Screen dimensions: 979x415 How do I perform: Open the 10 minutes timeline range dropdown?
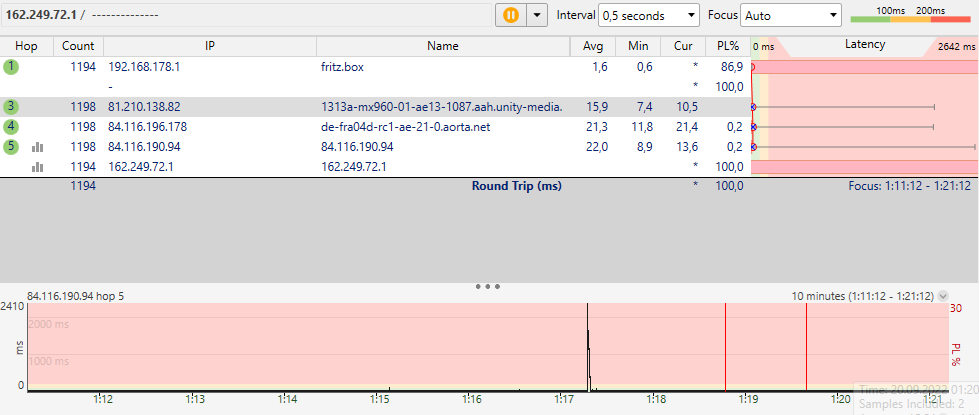tap(943, 296)
